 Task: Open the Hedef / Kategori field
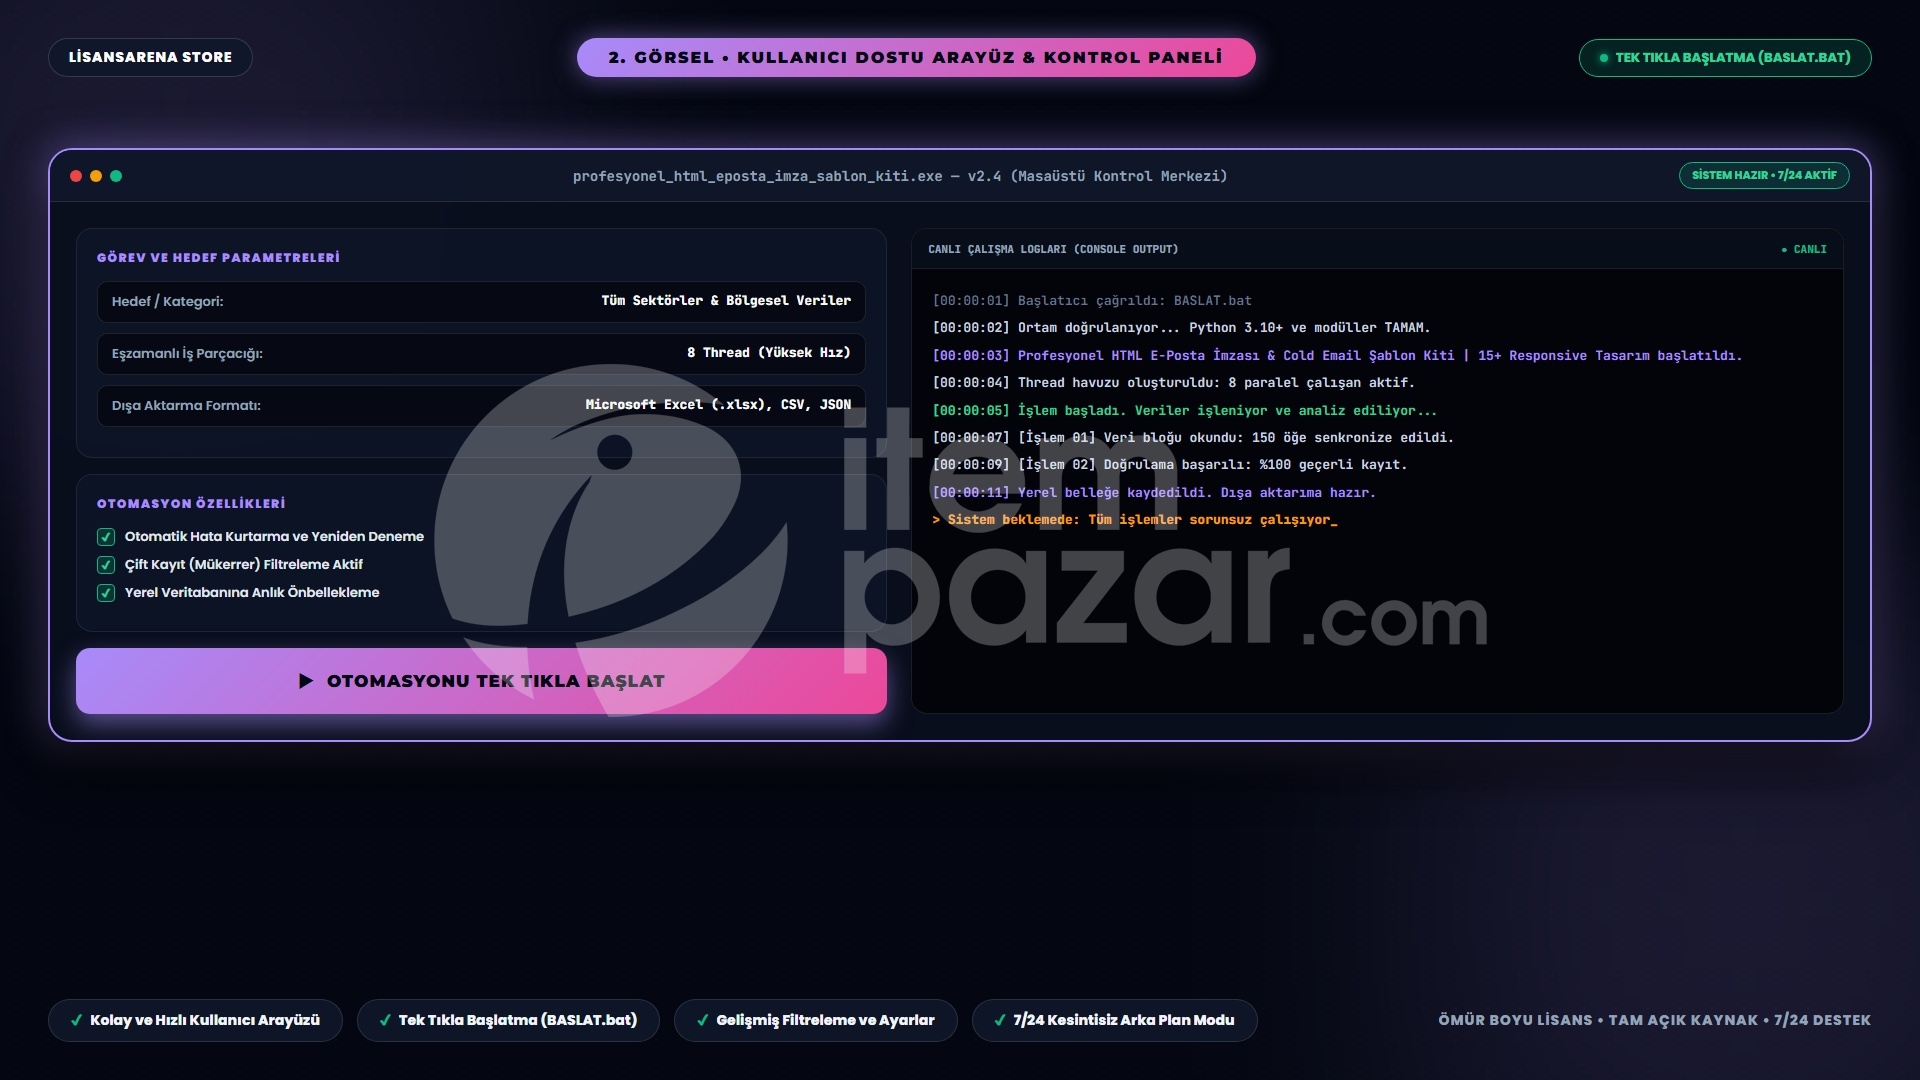(481, 301)
